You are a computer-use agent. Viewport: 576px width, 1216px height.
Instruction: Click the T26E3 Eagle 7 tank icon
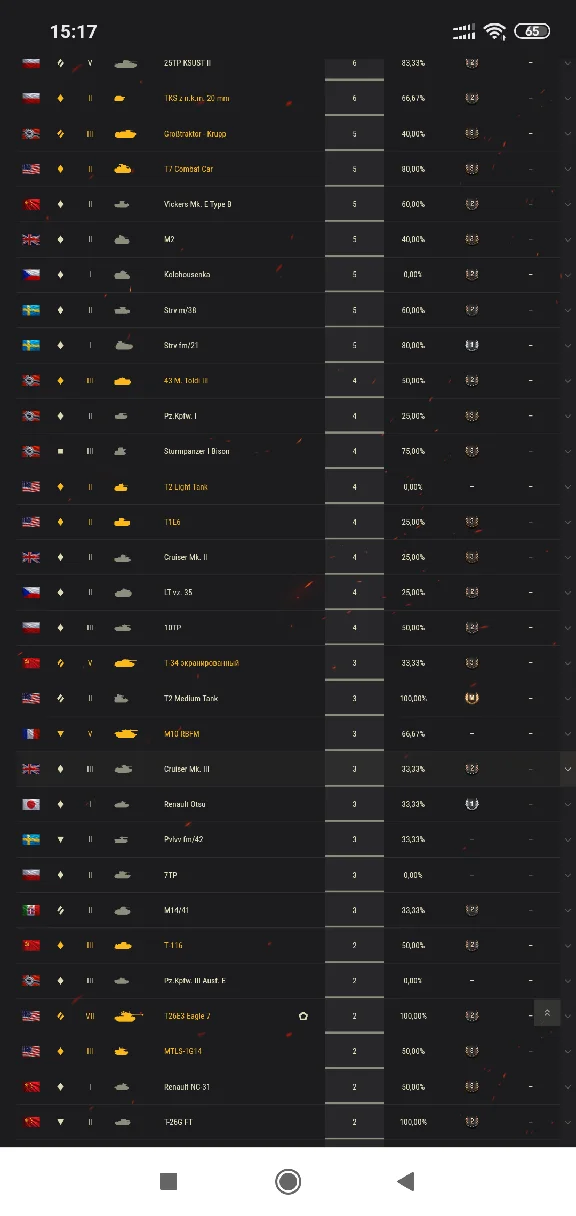[x=127, y=1016]
